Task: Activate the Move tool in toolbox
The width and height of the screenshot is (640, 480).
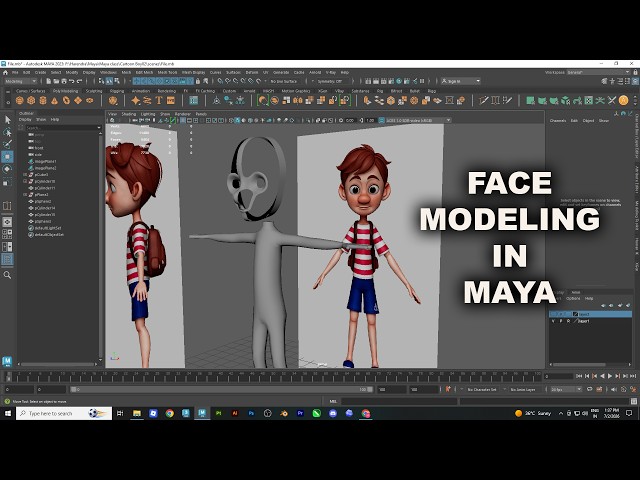Action: [x=7, y=157]
